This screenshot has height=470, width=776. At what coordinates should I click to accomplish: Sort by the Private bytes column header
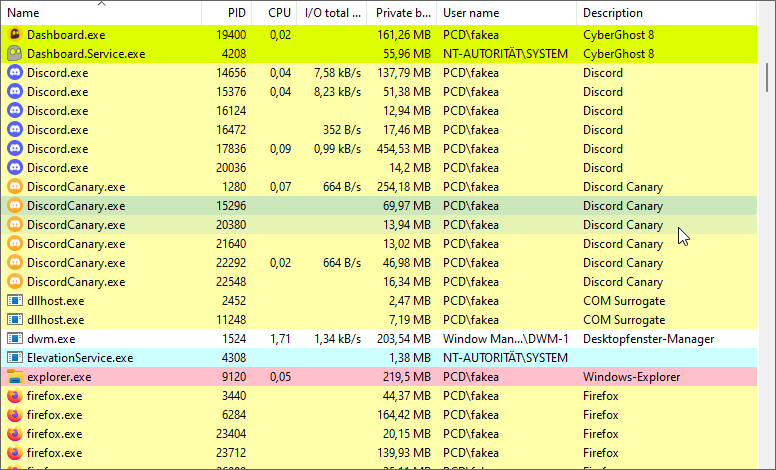pos(403,13)
